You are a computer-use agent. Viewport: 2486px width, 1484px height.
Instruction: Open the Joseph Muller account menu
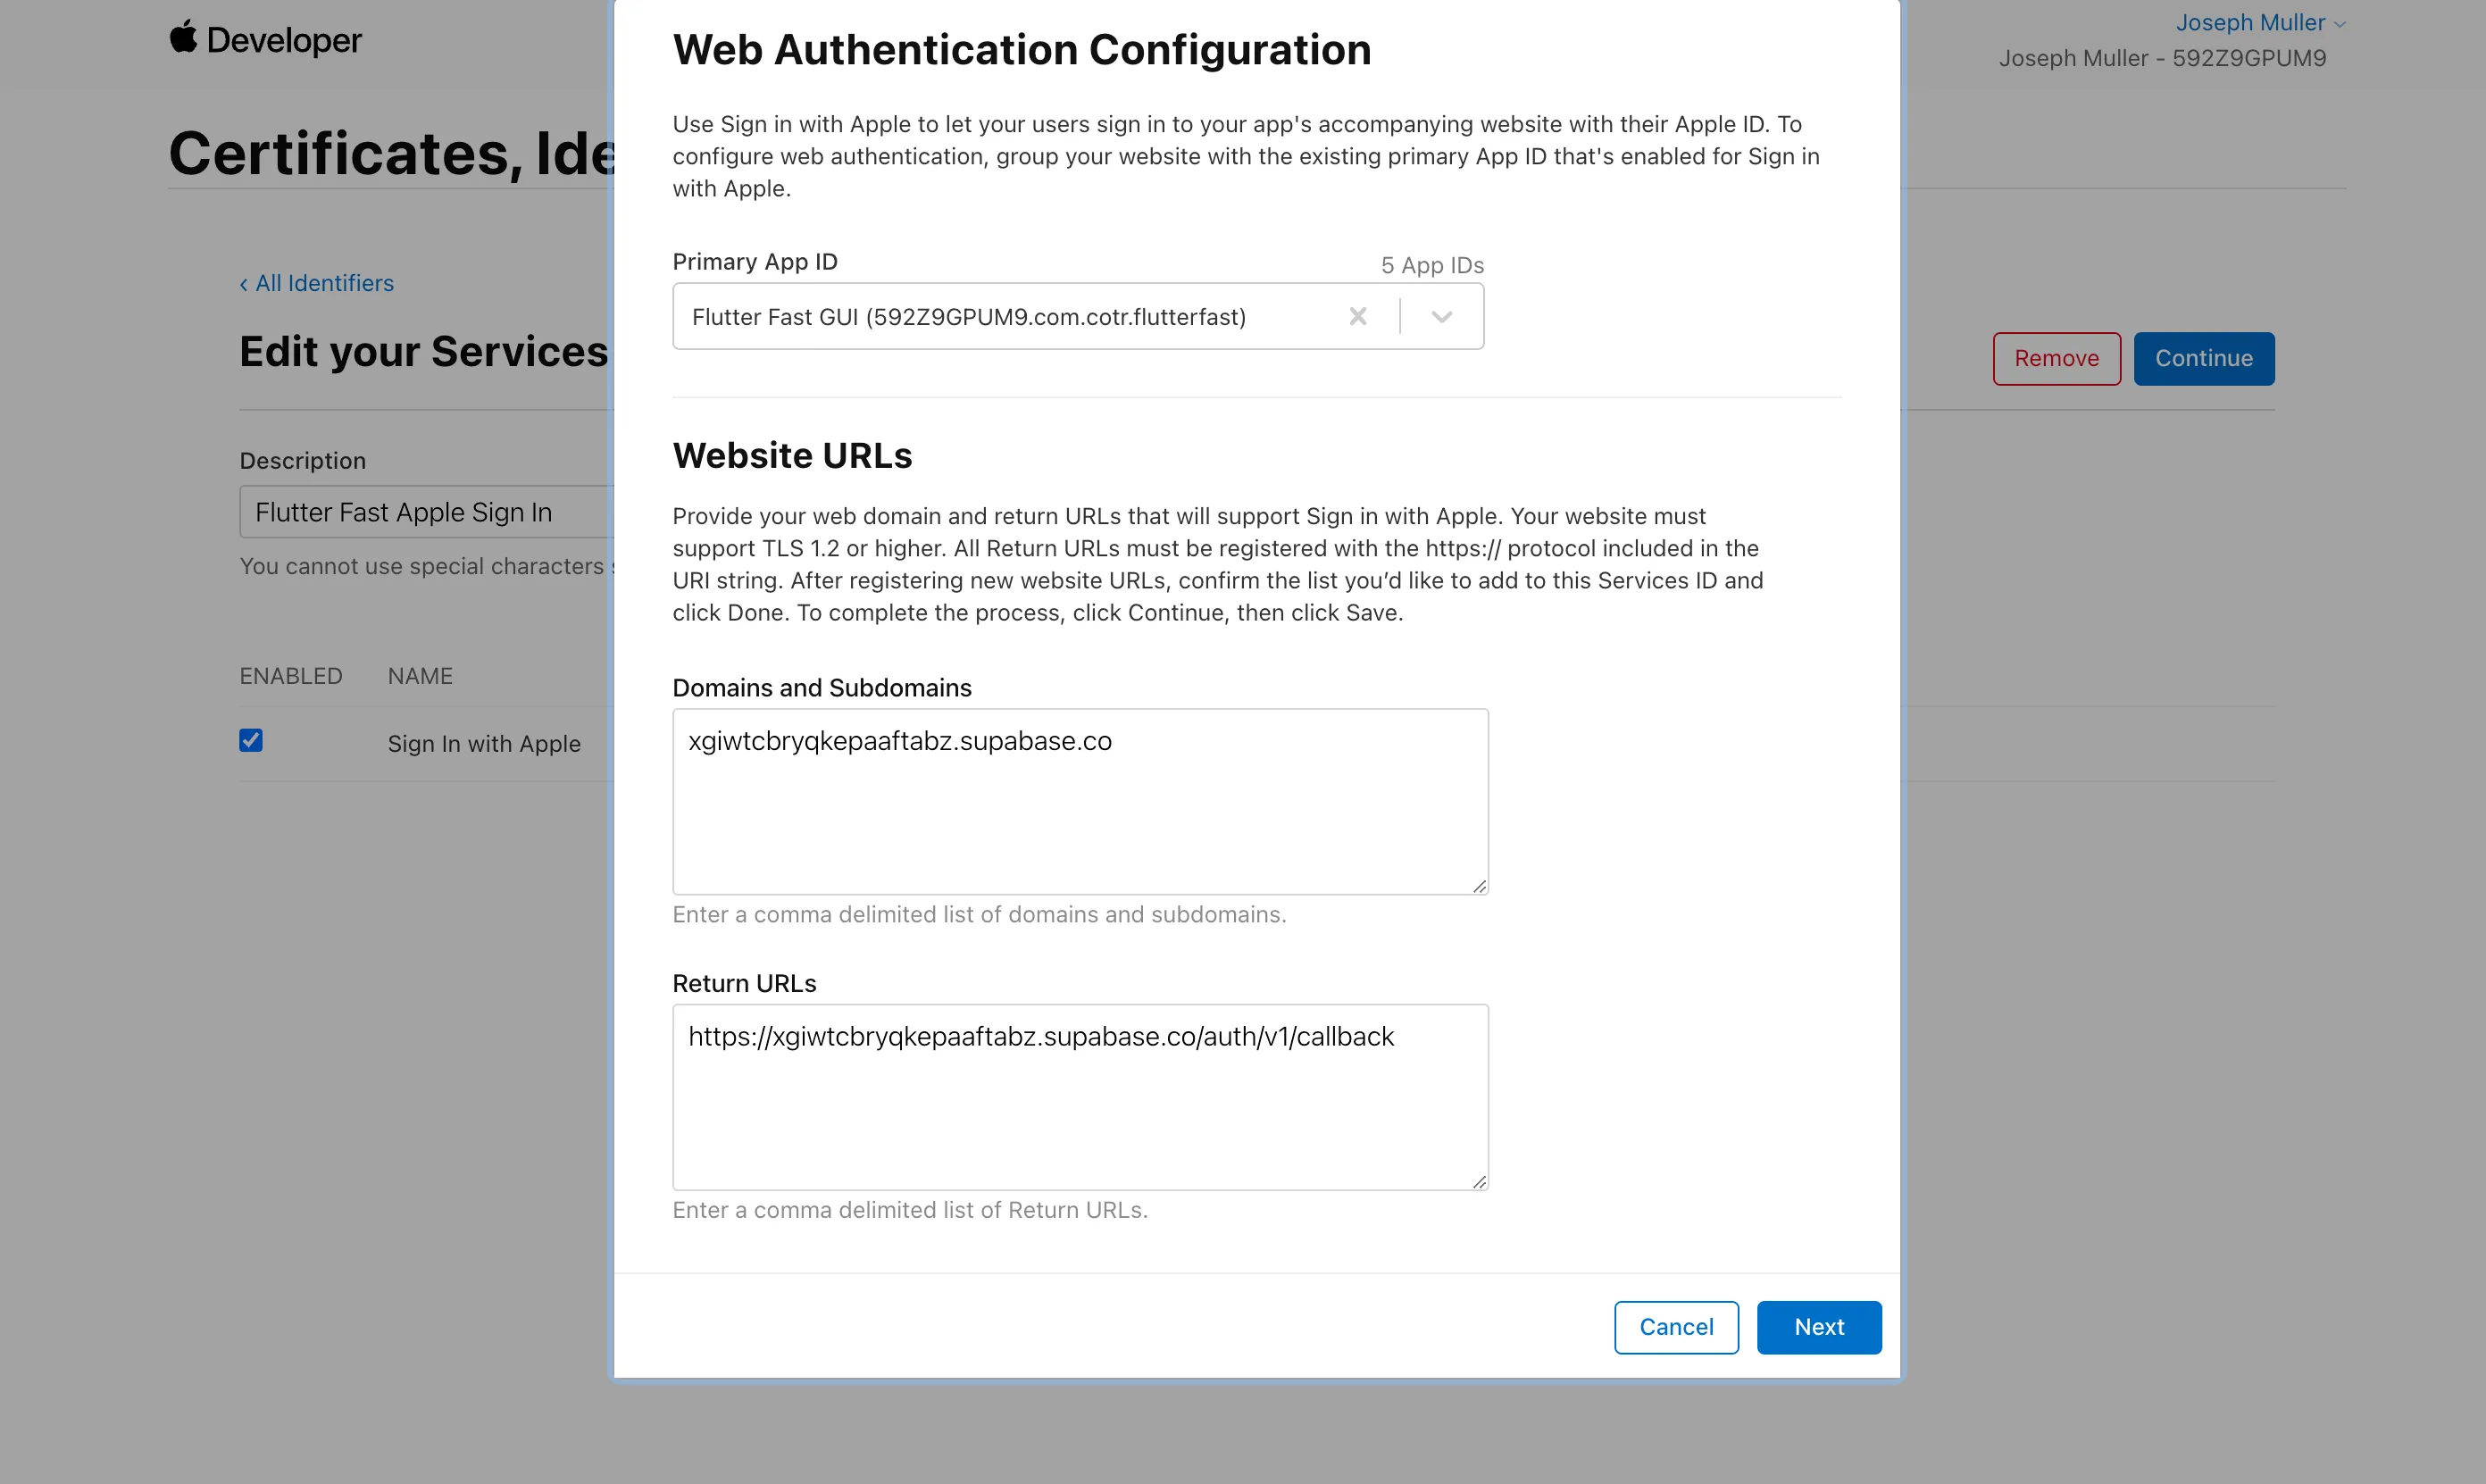point(2260,22)
